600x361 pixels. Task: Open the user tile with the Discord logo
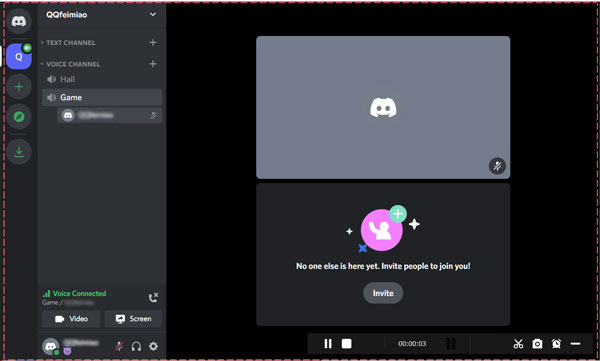point(383,107)
